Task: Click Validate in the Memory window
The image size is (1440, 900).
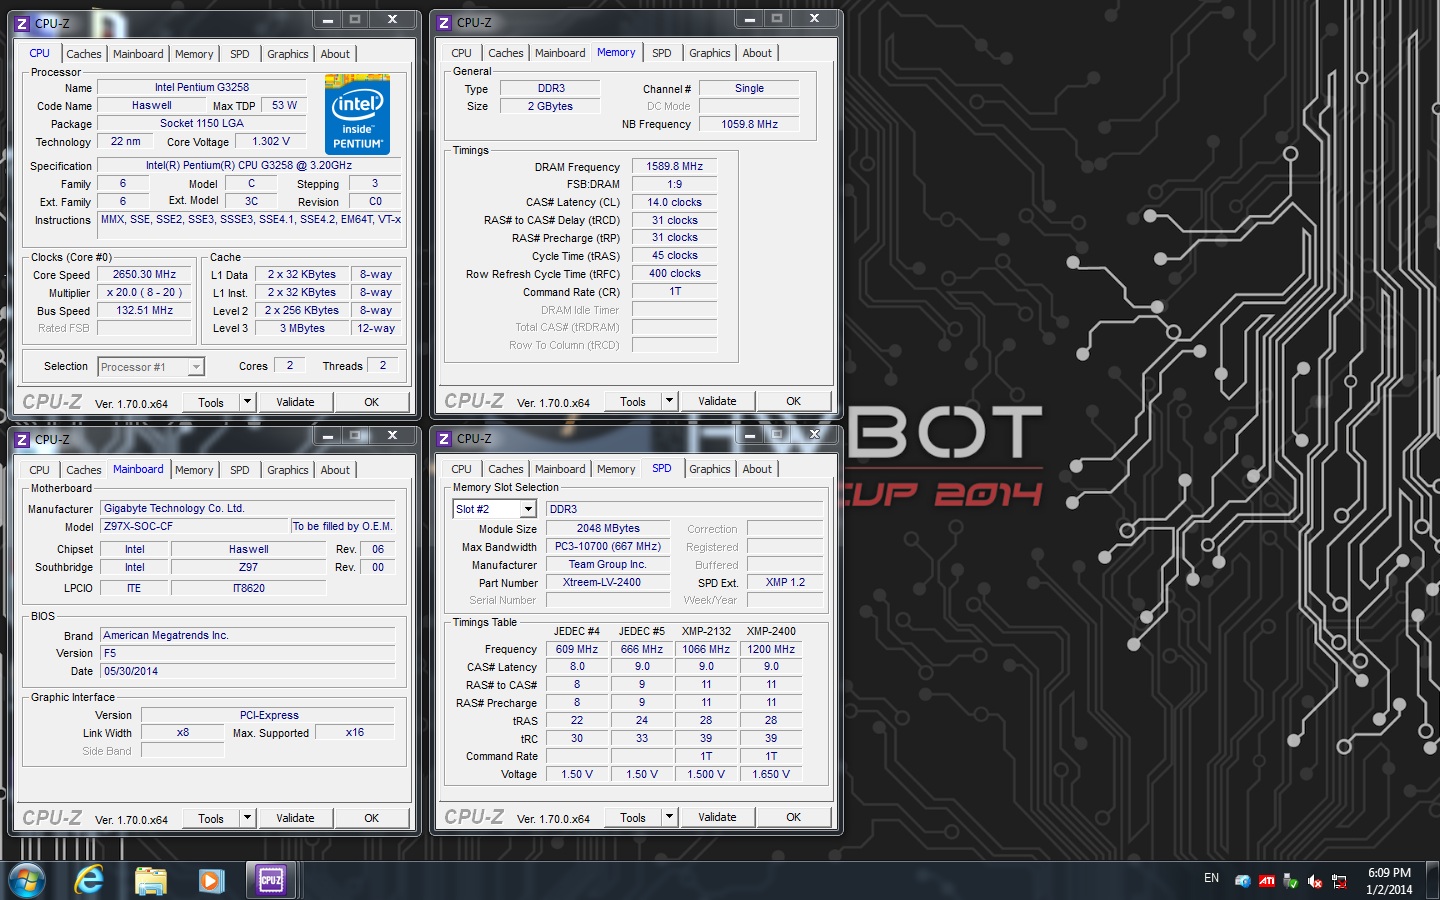Action: 717,401
